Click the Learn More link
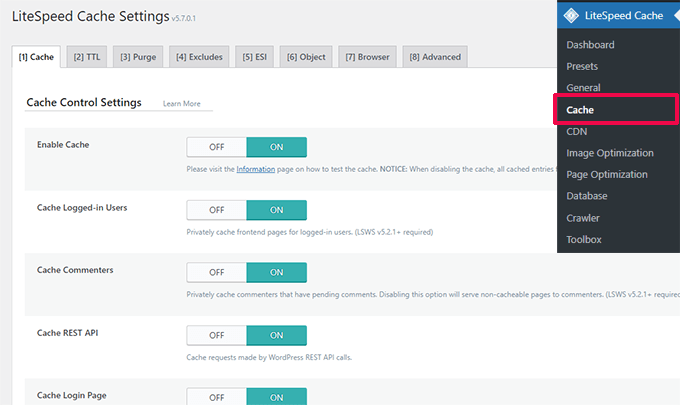The height and width of the screenshot is (405, 680). [x=182, y=104]
